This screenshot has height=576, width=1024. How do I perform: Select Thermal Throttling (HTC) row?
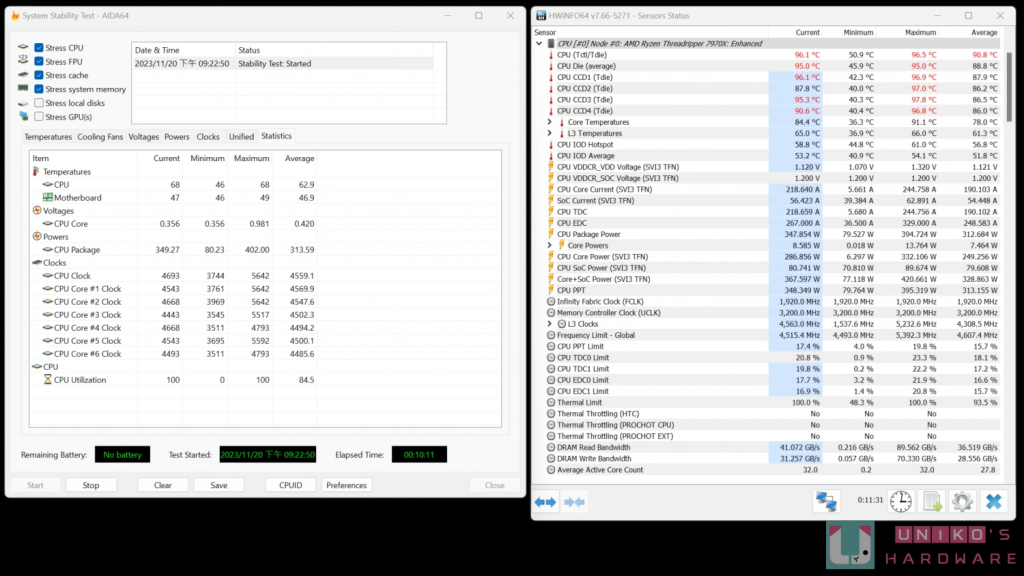point(767,413)
